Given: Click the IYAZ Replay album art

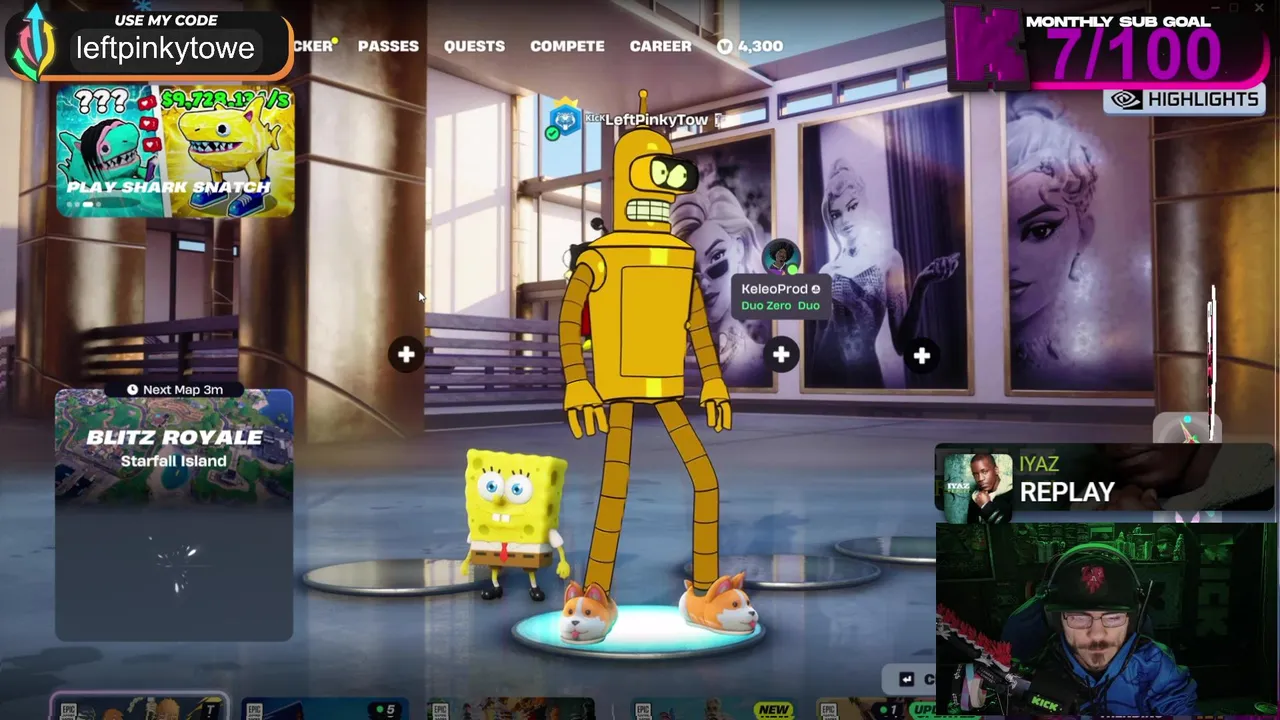Looking at the screenshot, I should [977, 487].
